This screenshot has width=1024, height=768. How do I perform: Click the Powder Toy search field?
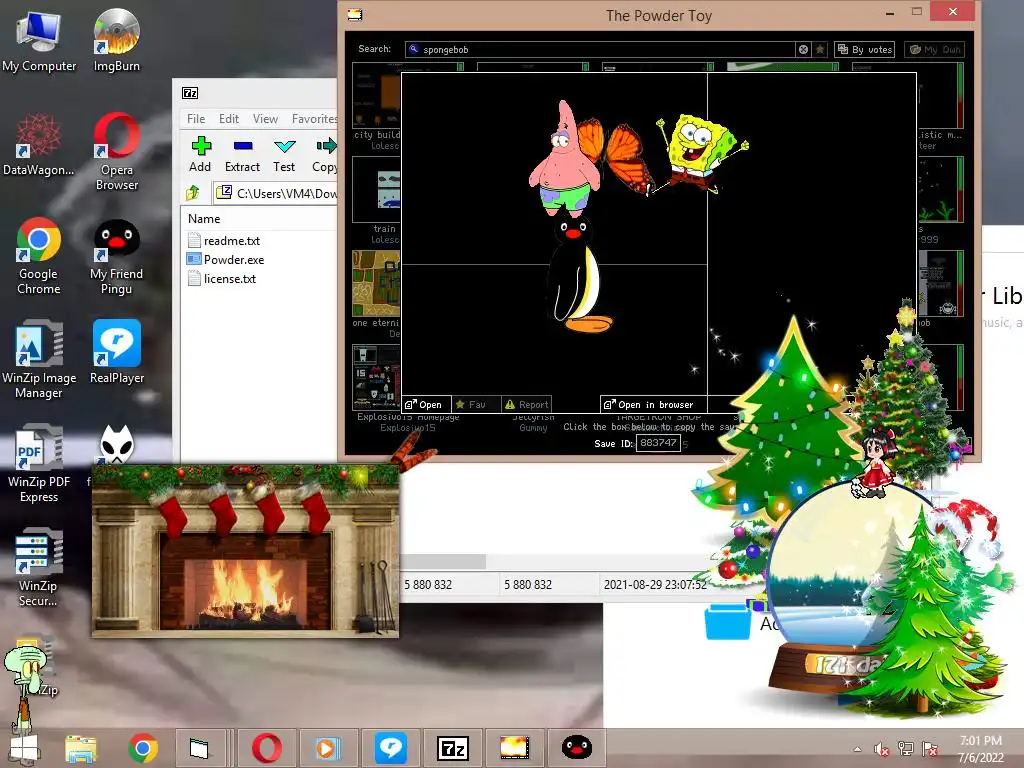[x=600, y=50]
